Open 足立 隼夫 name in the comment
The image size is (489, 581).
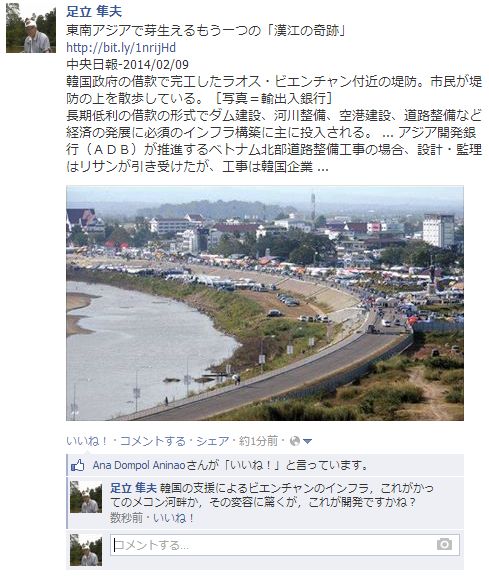tap(133, 488)
